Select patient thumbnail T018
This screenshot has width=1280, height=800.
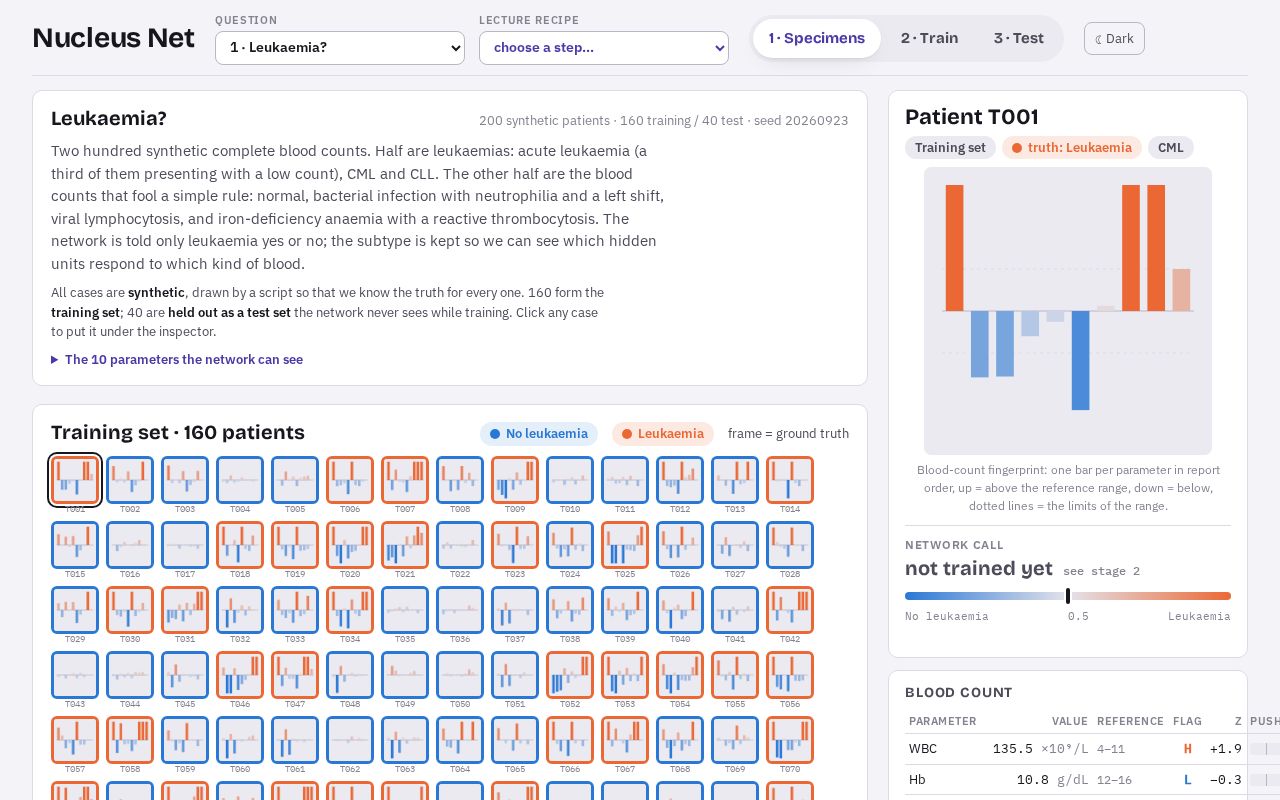tap(240, 545)
